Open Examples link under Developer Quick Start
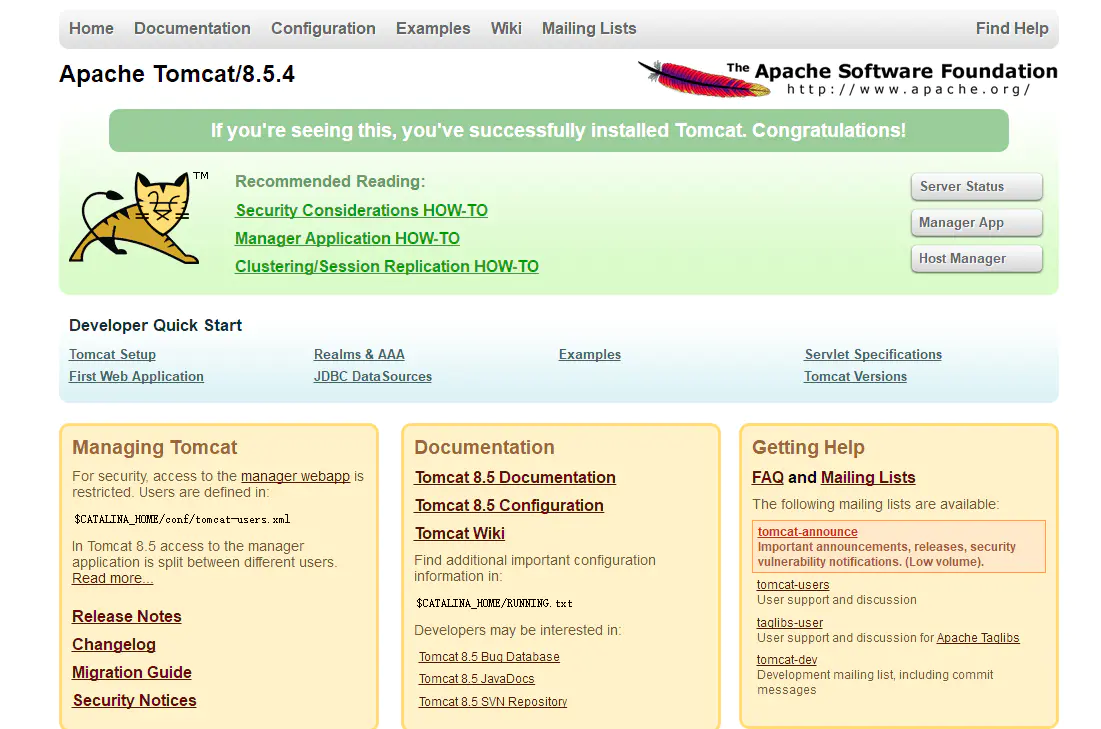This screenshot has height=729, width=1101. 590,355
